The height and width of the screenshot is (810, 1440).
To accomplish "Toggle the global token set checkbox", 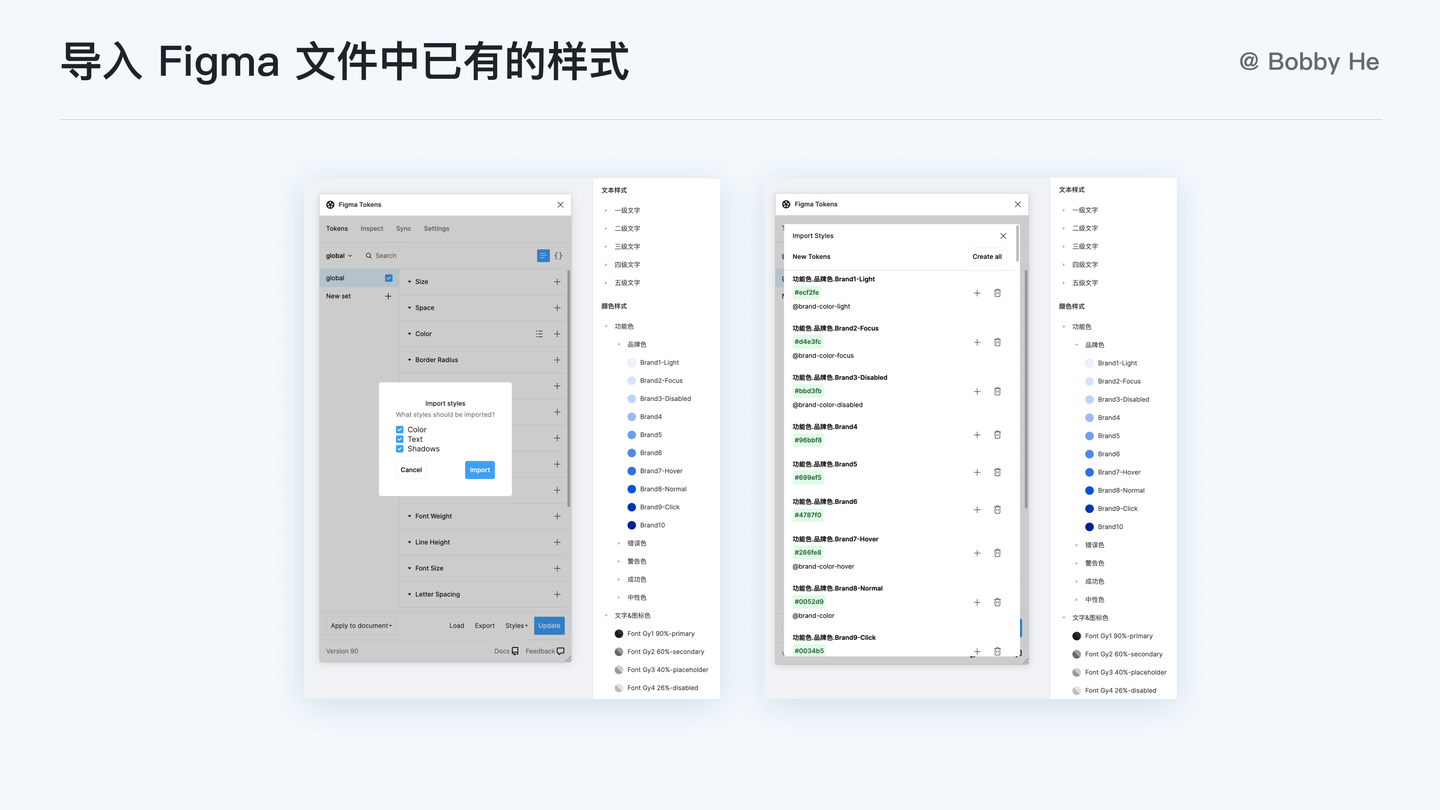I will pyautogui.click(x=389, y=278).
